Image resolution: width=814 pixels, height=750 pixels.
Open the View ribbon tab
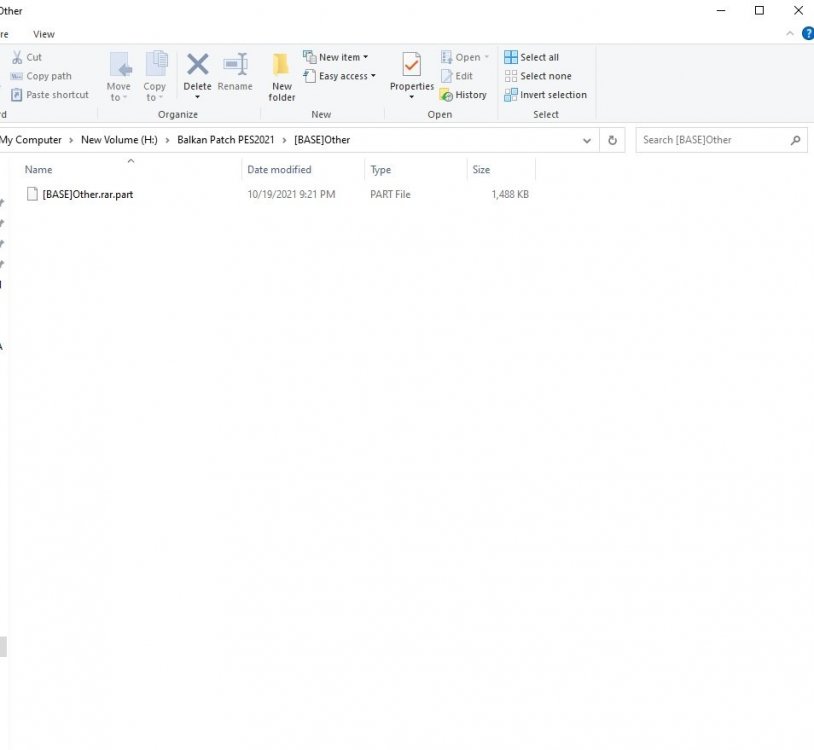(x=44, y=34)
